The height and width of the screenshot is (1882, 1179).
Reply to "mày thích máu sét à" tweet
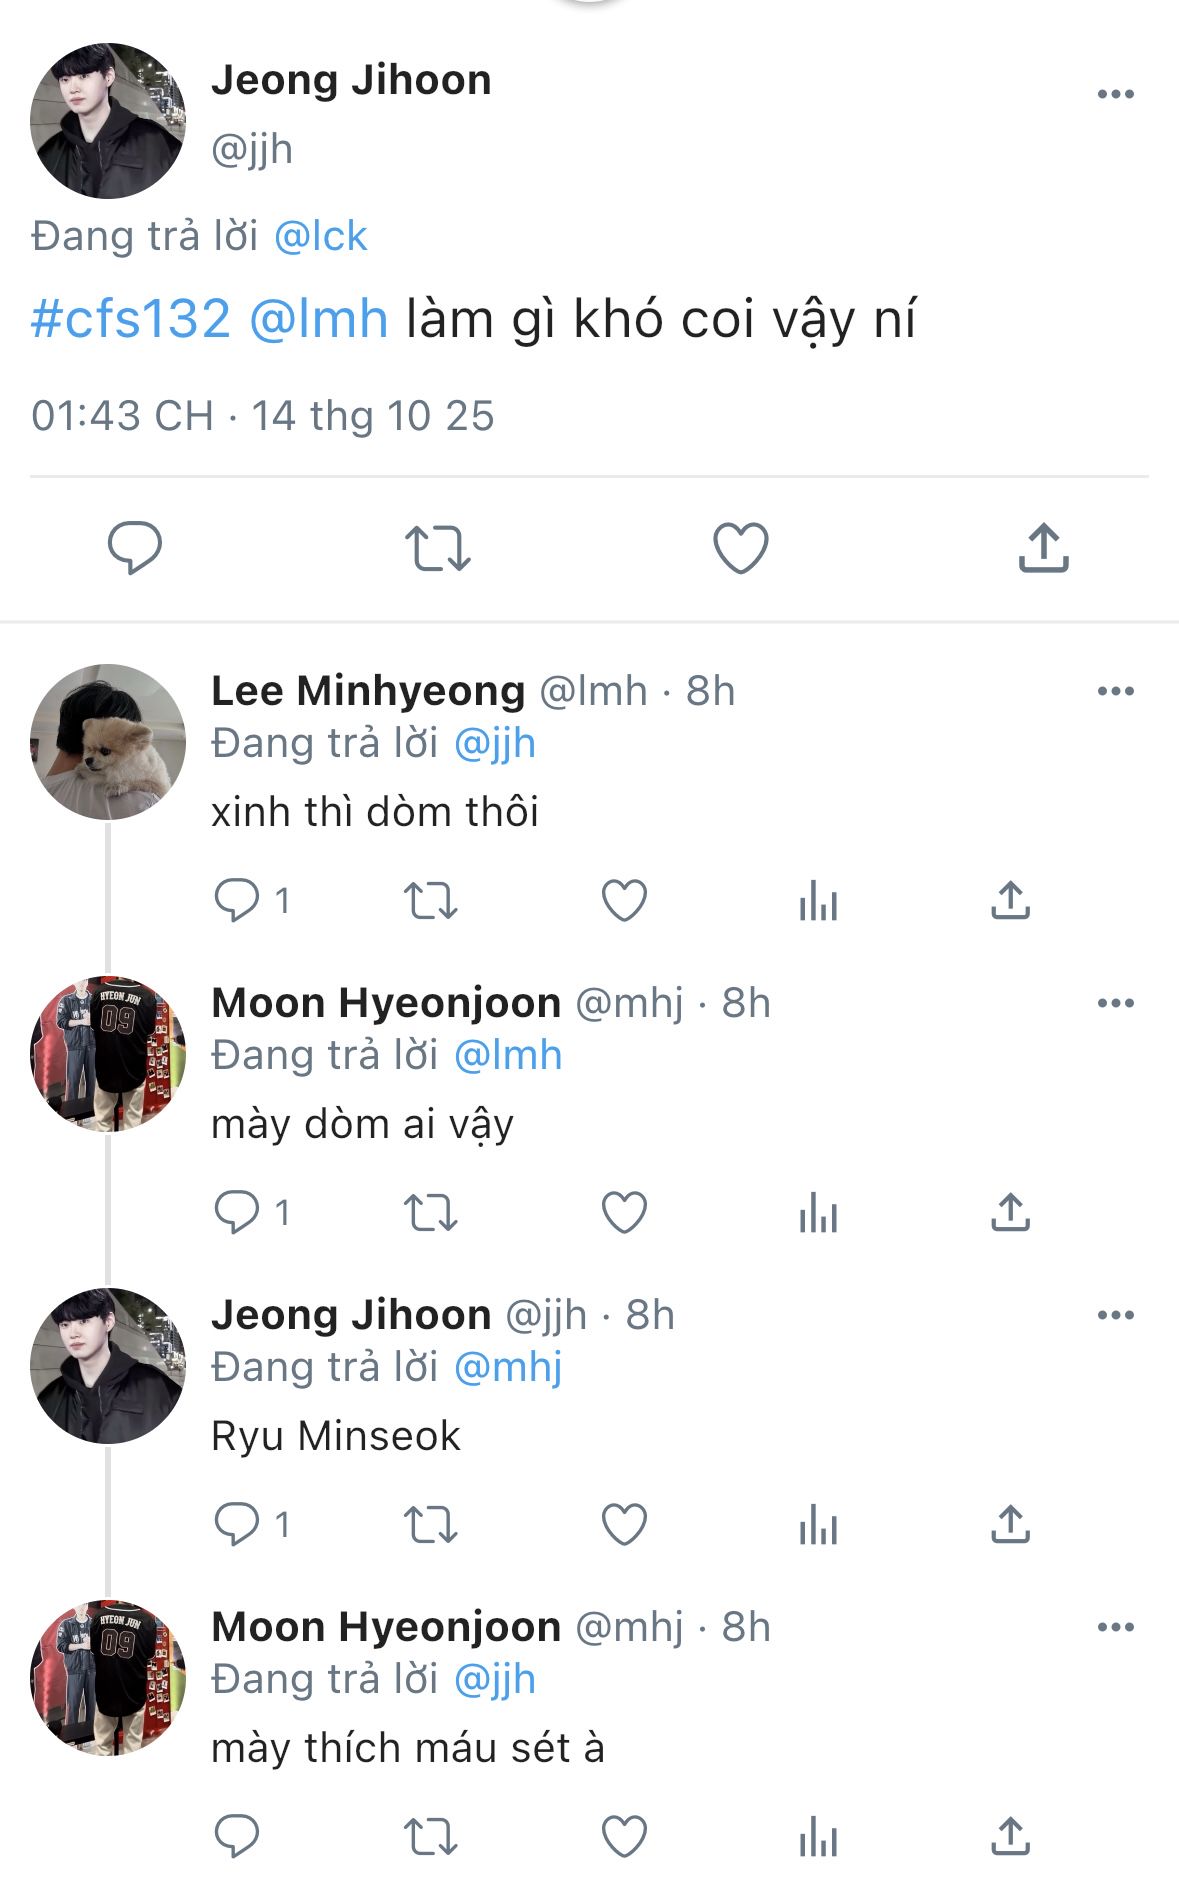pyautogui.click(x=237, y=1837)
